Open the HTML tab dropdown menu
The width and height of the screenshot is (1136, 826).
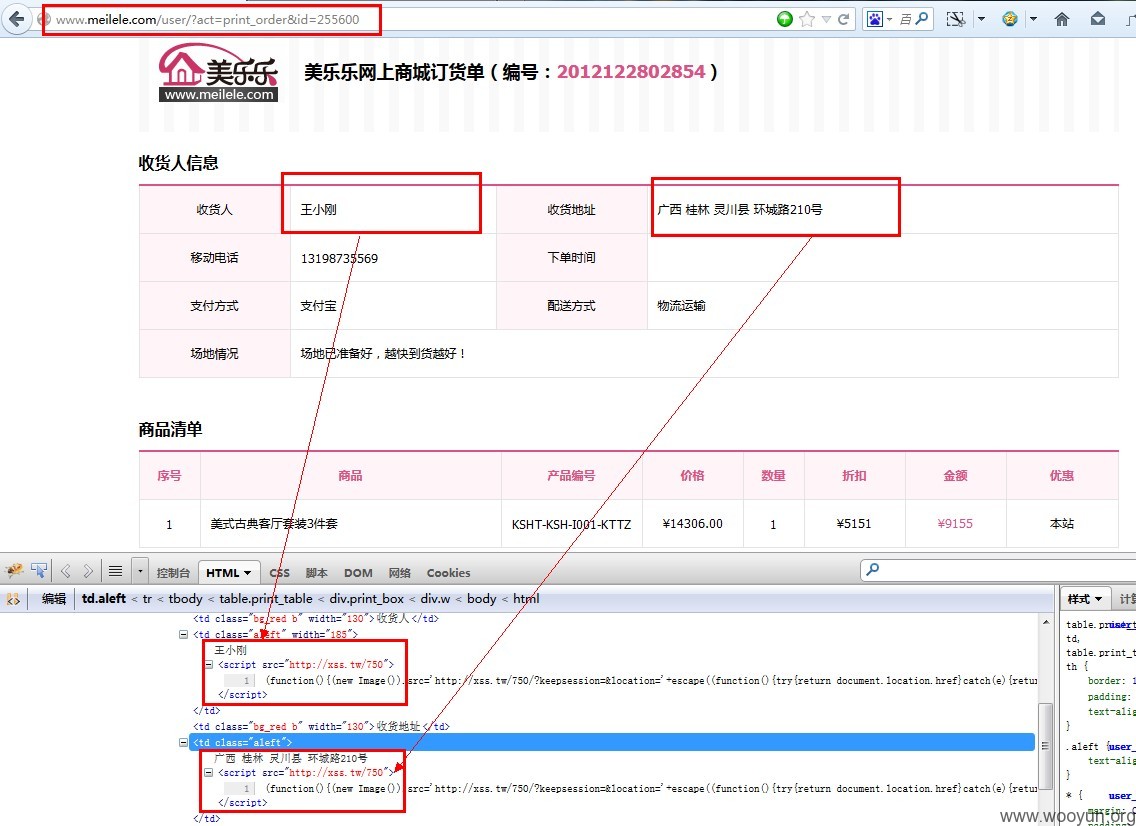[247, 573]
